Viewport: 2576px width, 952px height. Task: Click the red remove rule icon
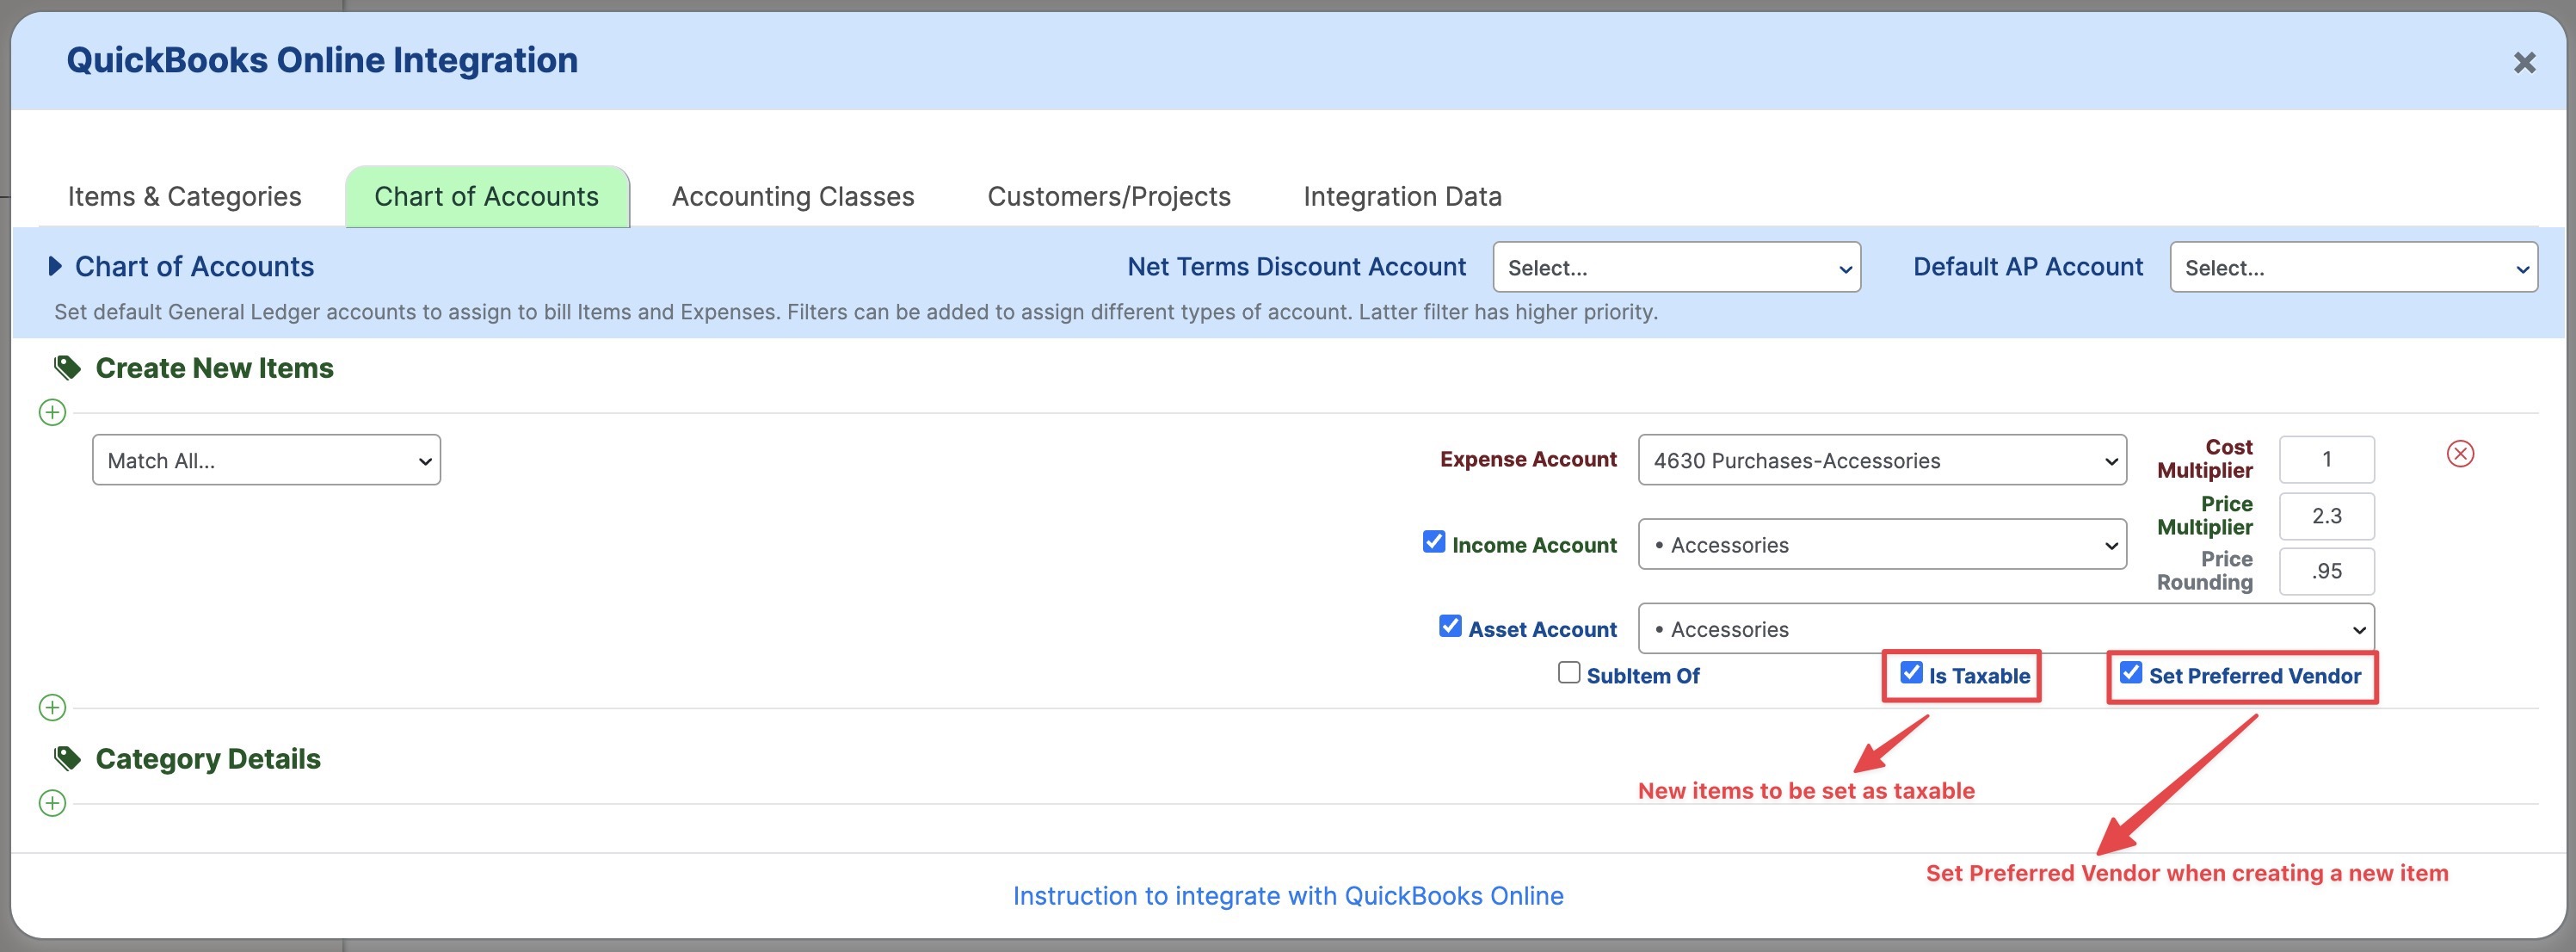(x=2460, y=454)
